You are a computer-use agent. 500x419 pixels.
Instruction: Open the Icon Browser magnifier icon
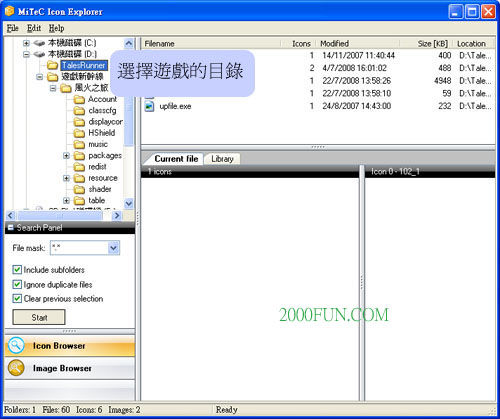click(16, 345)
